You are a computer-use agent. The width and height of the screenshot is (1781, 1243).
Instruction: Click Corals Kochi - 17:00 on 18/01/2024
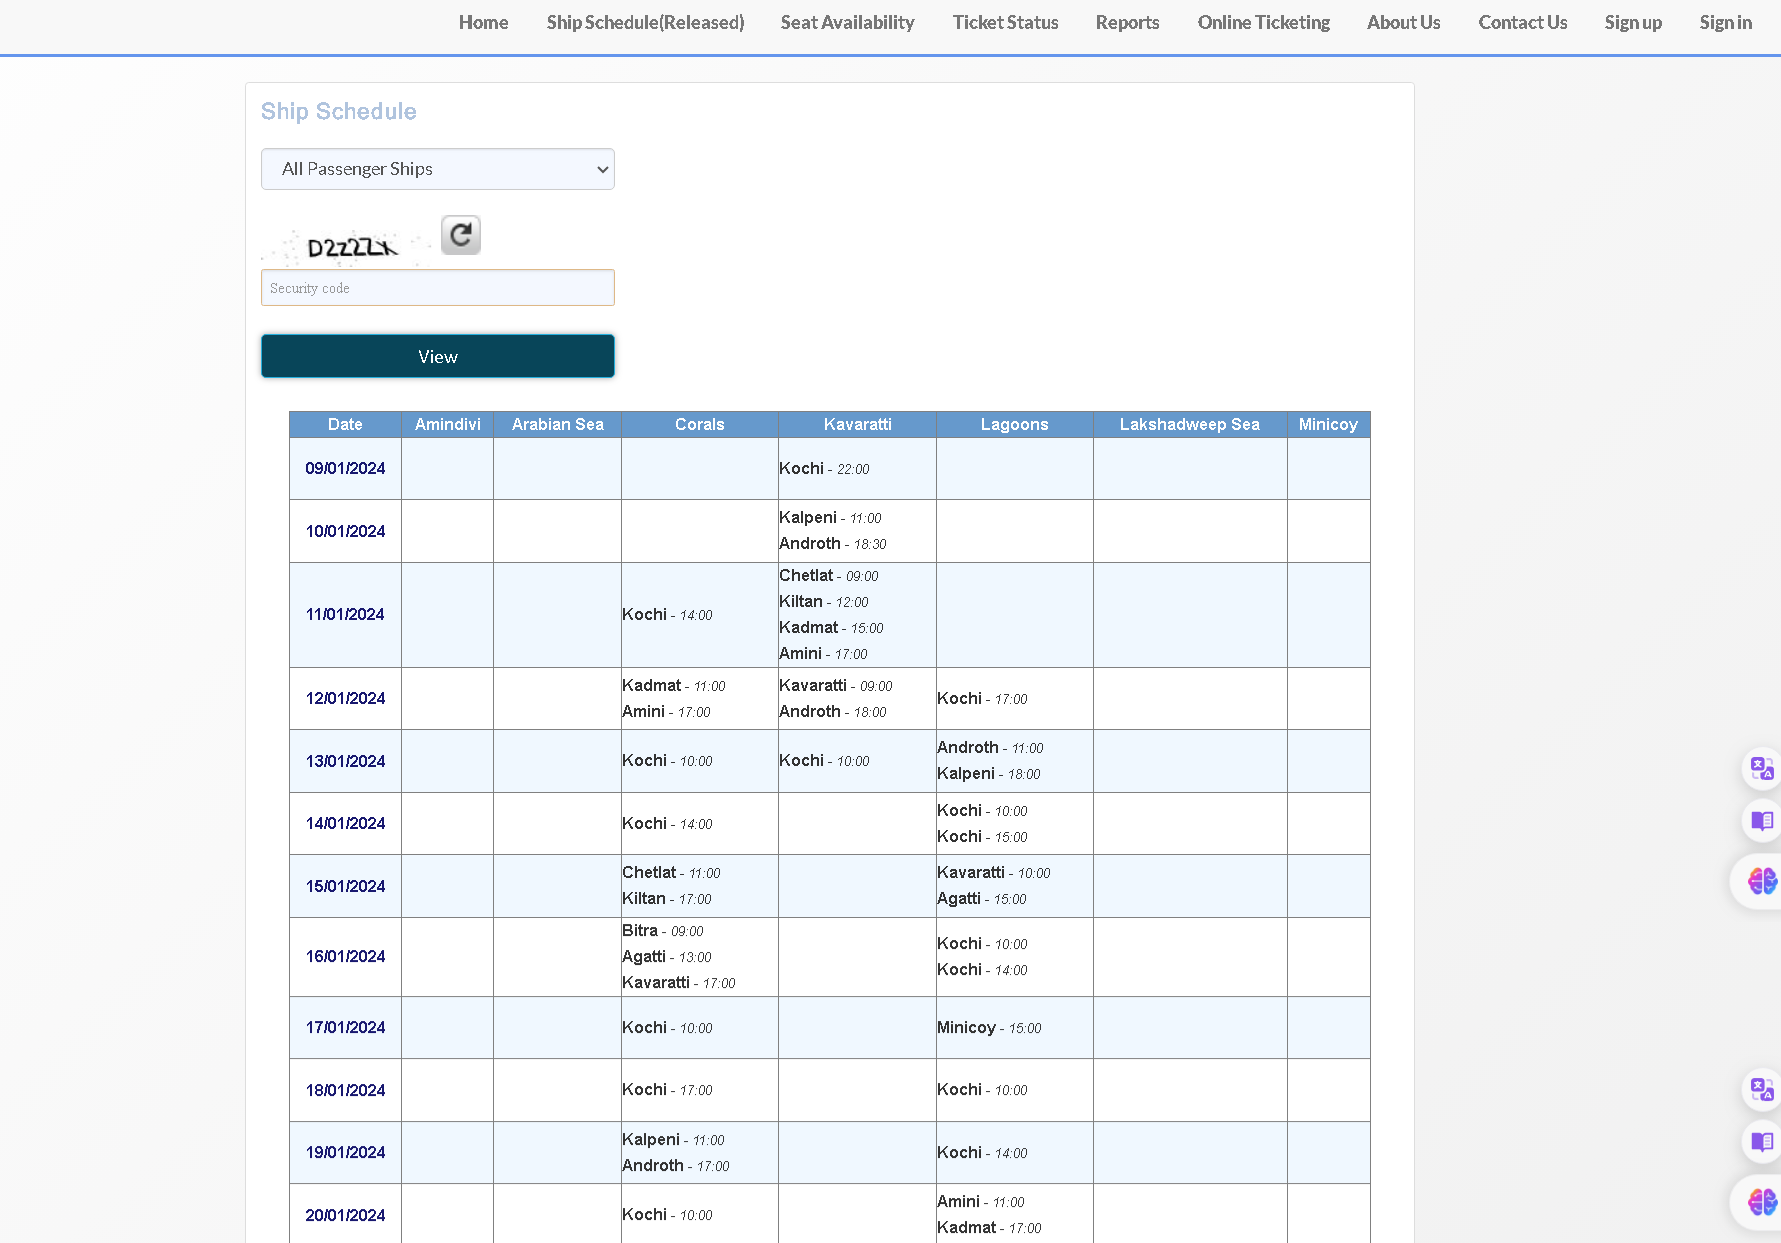(x=667, y=1089)
